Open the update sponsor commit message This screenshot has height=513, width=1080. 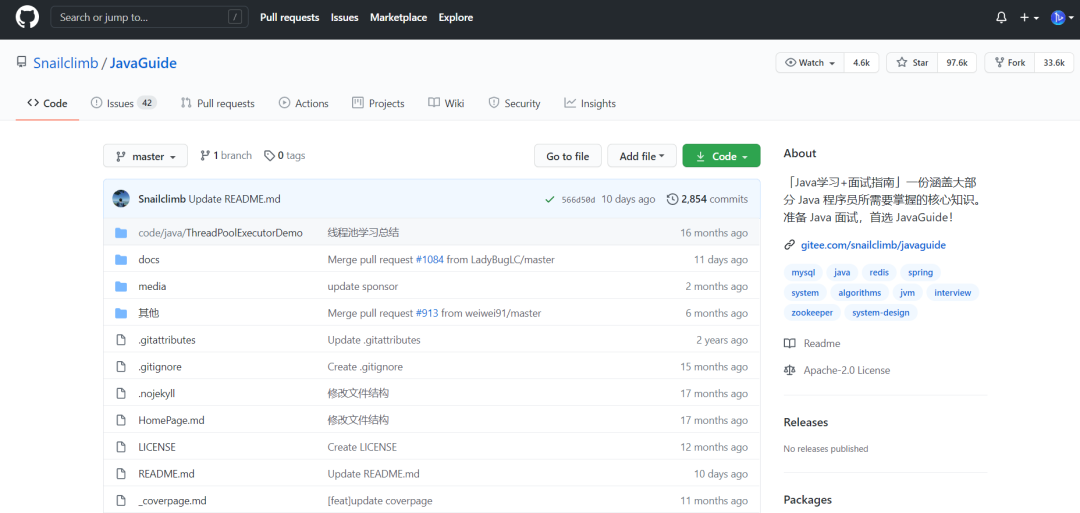click(x=362, y=286)
